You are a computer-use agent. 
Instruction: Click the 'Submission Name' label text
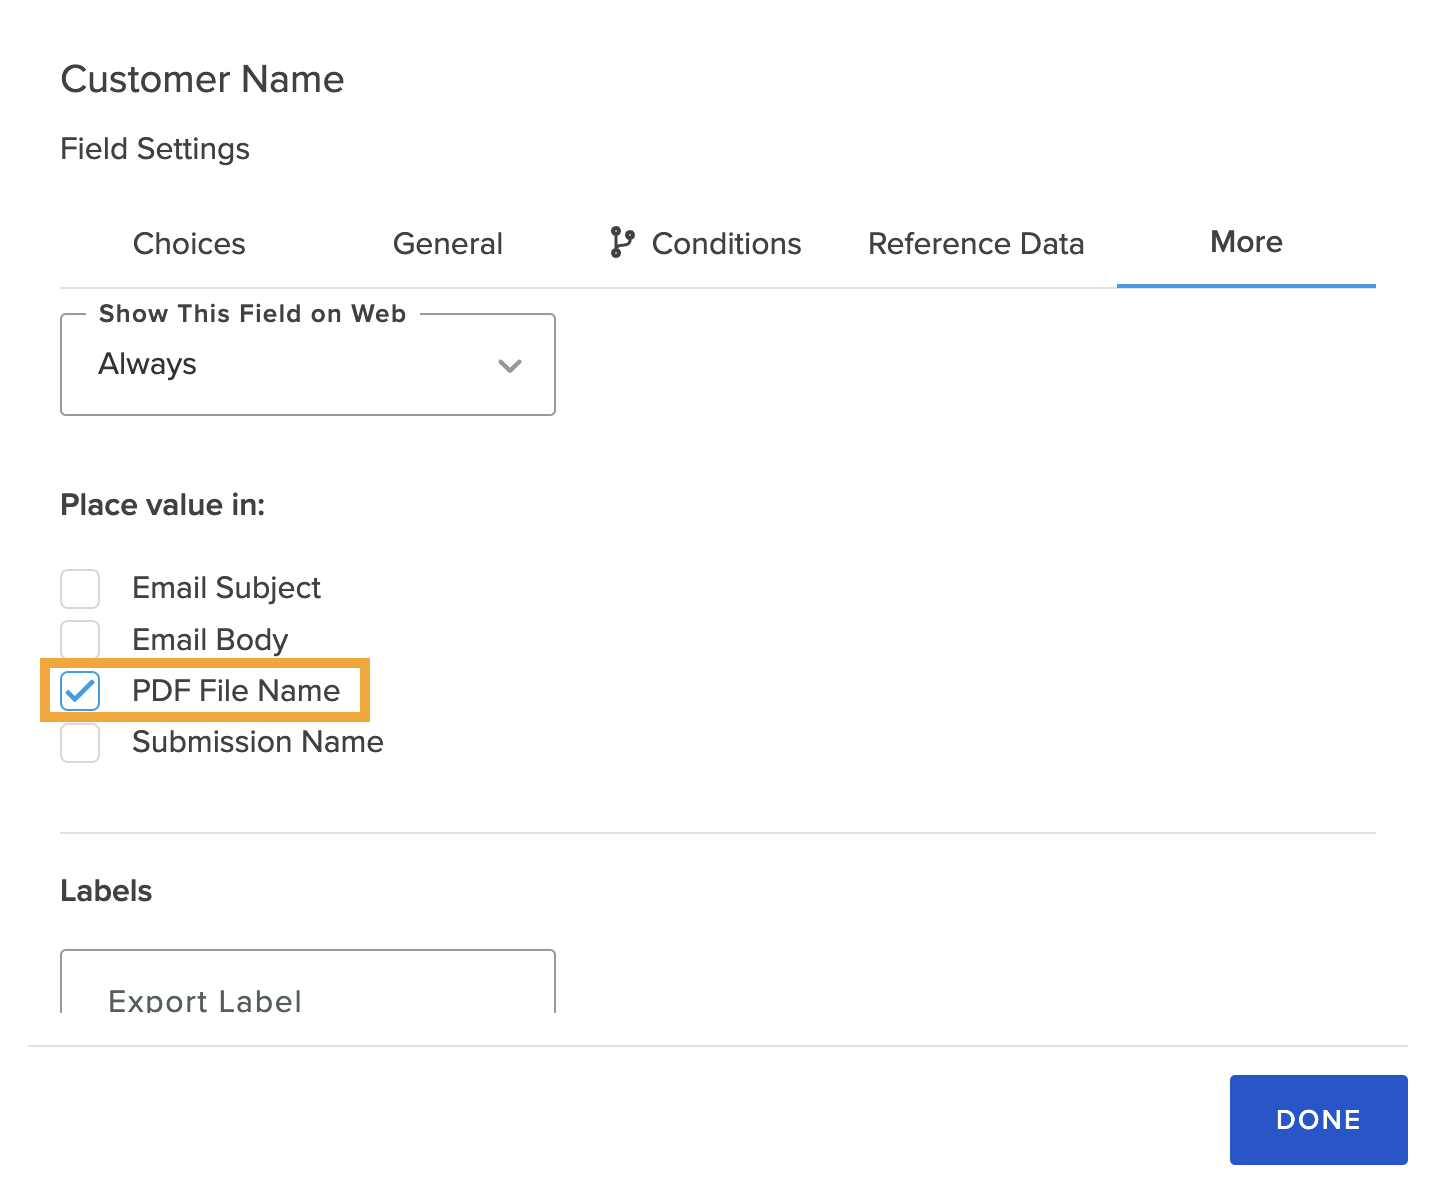[257, 742]
